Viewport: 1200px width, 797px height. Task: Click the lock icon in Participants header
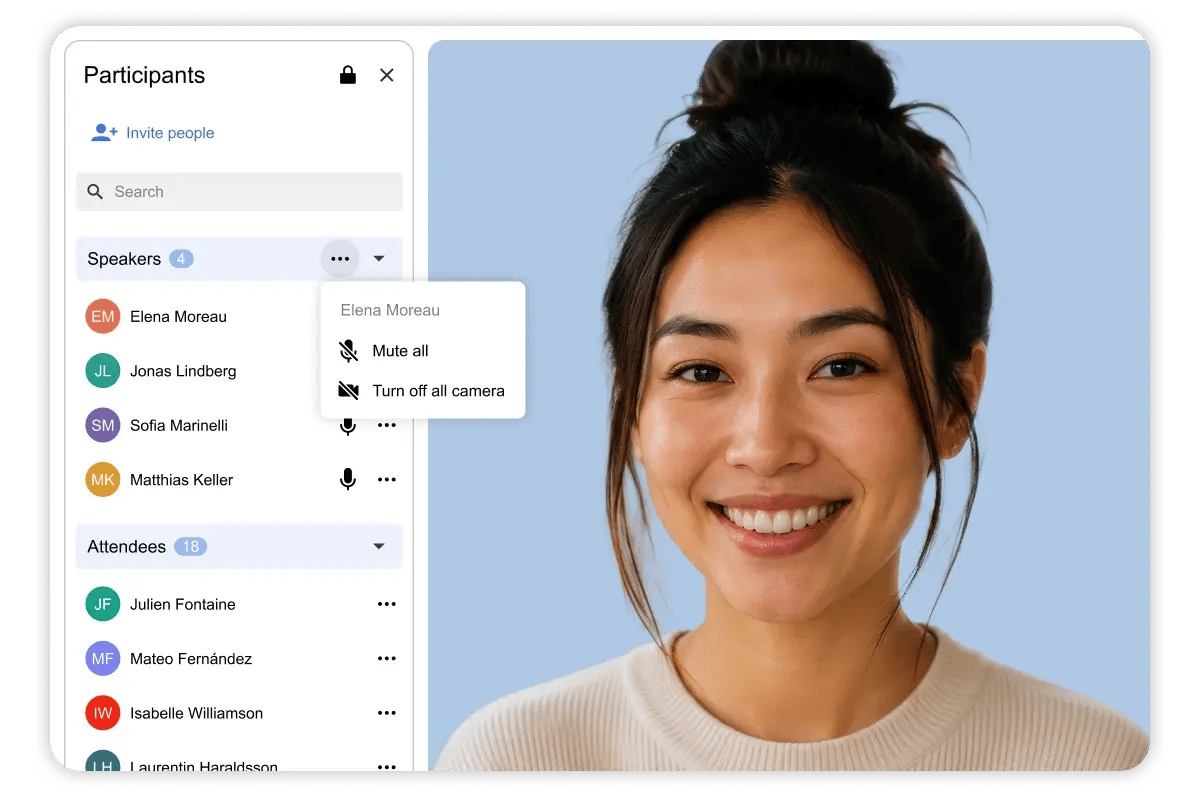click(348, 75)
